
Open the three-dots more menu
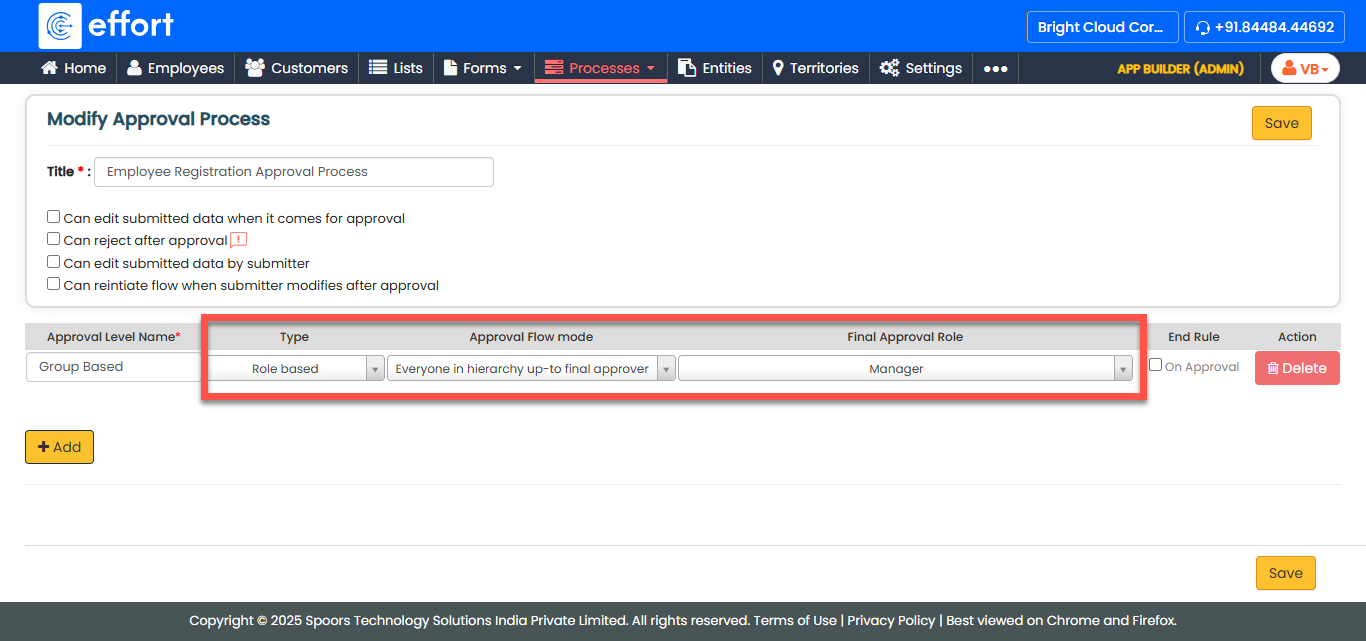click(x=995, y=68)
